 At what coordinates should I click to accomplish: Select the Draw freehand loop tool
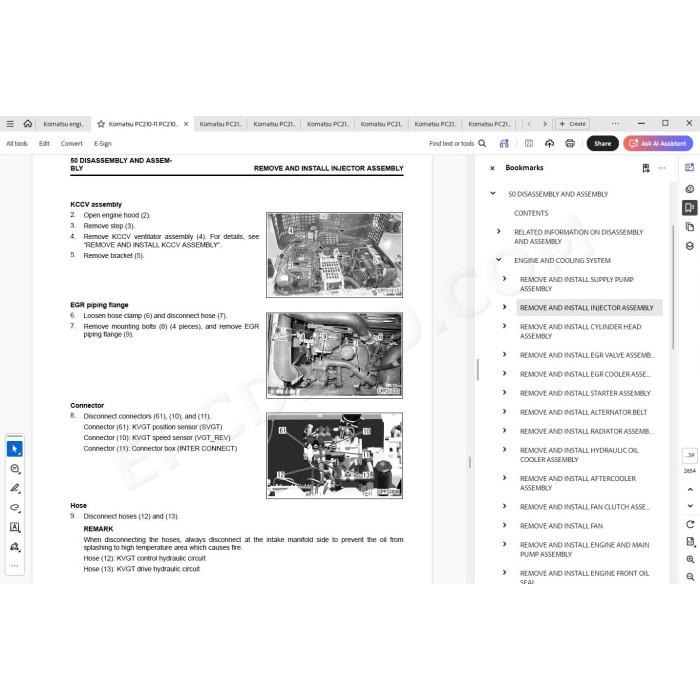click(x=15, y=508)
